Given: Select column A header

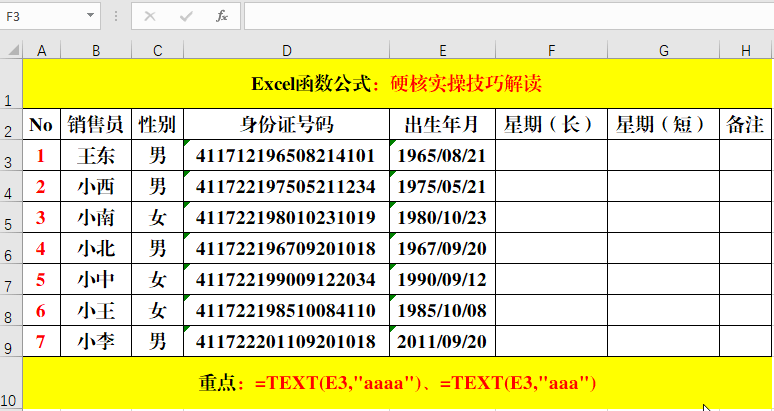Looking at the screenshot, I should 42,50.
